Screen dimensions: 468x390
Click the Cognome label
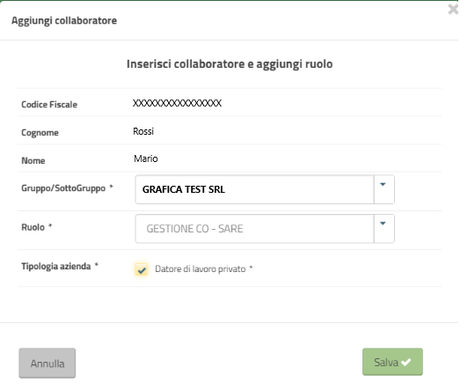tap(40, 132)
